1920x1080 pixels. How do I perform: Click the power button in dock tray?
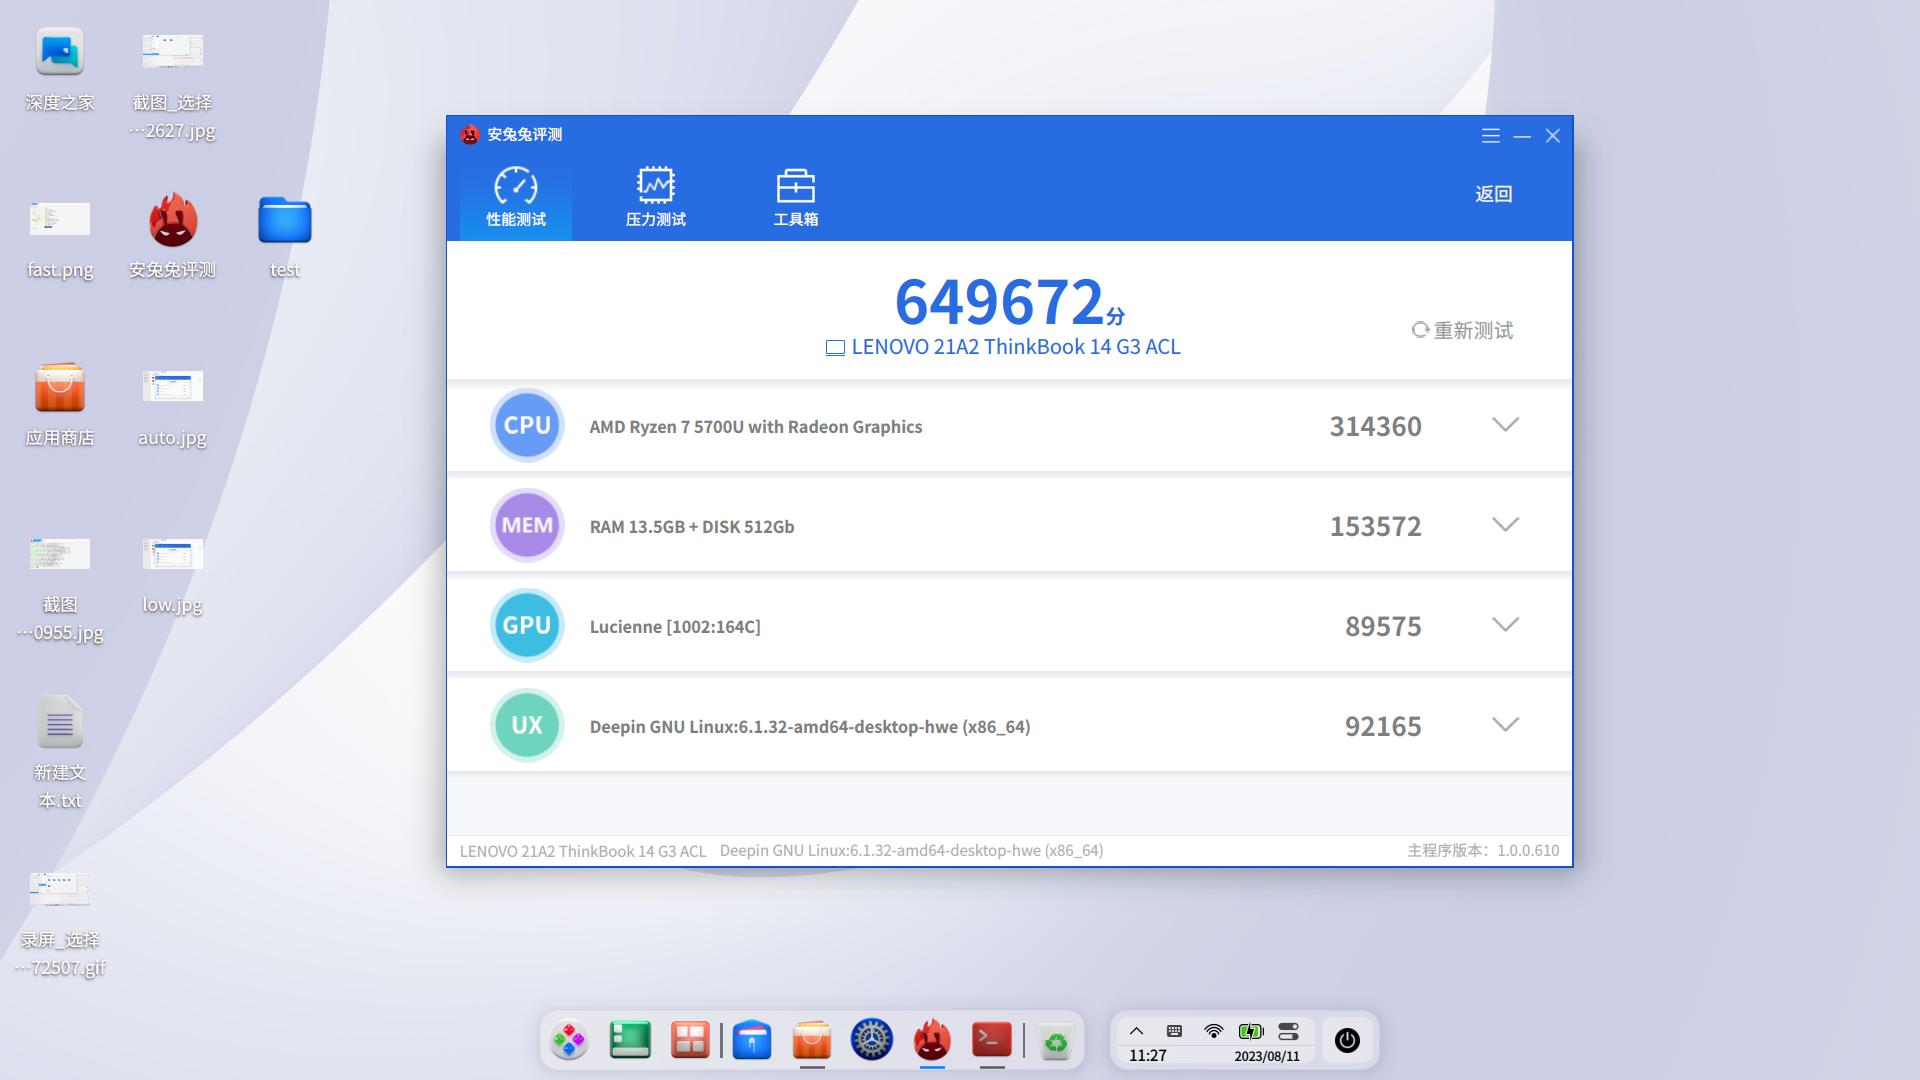coord(1347,1040)
